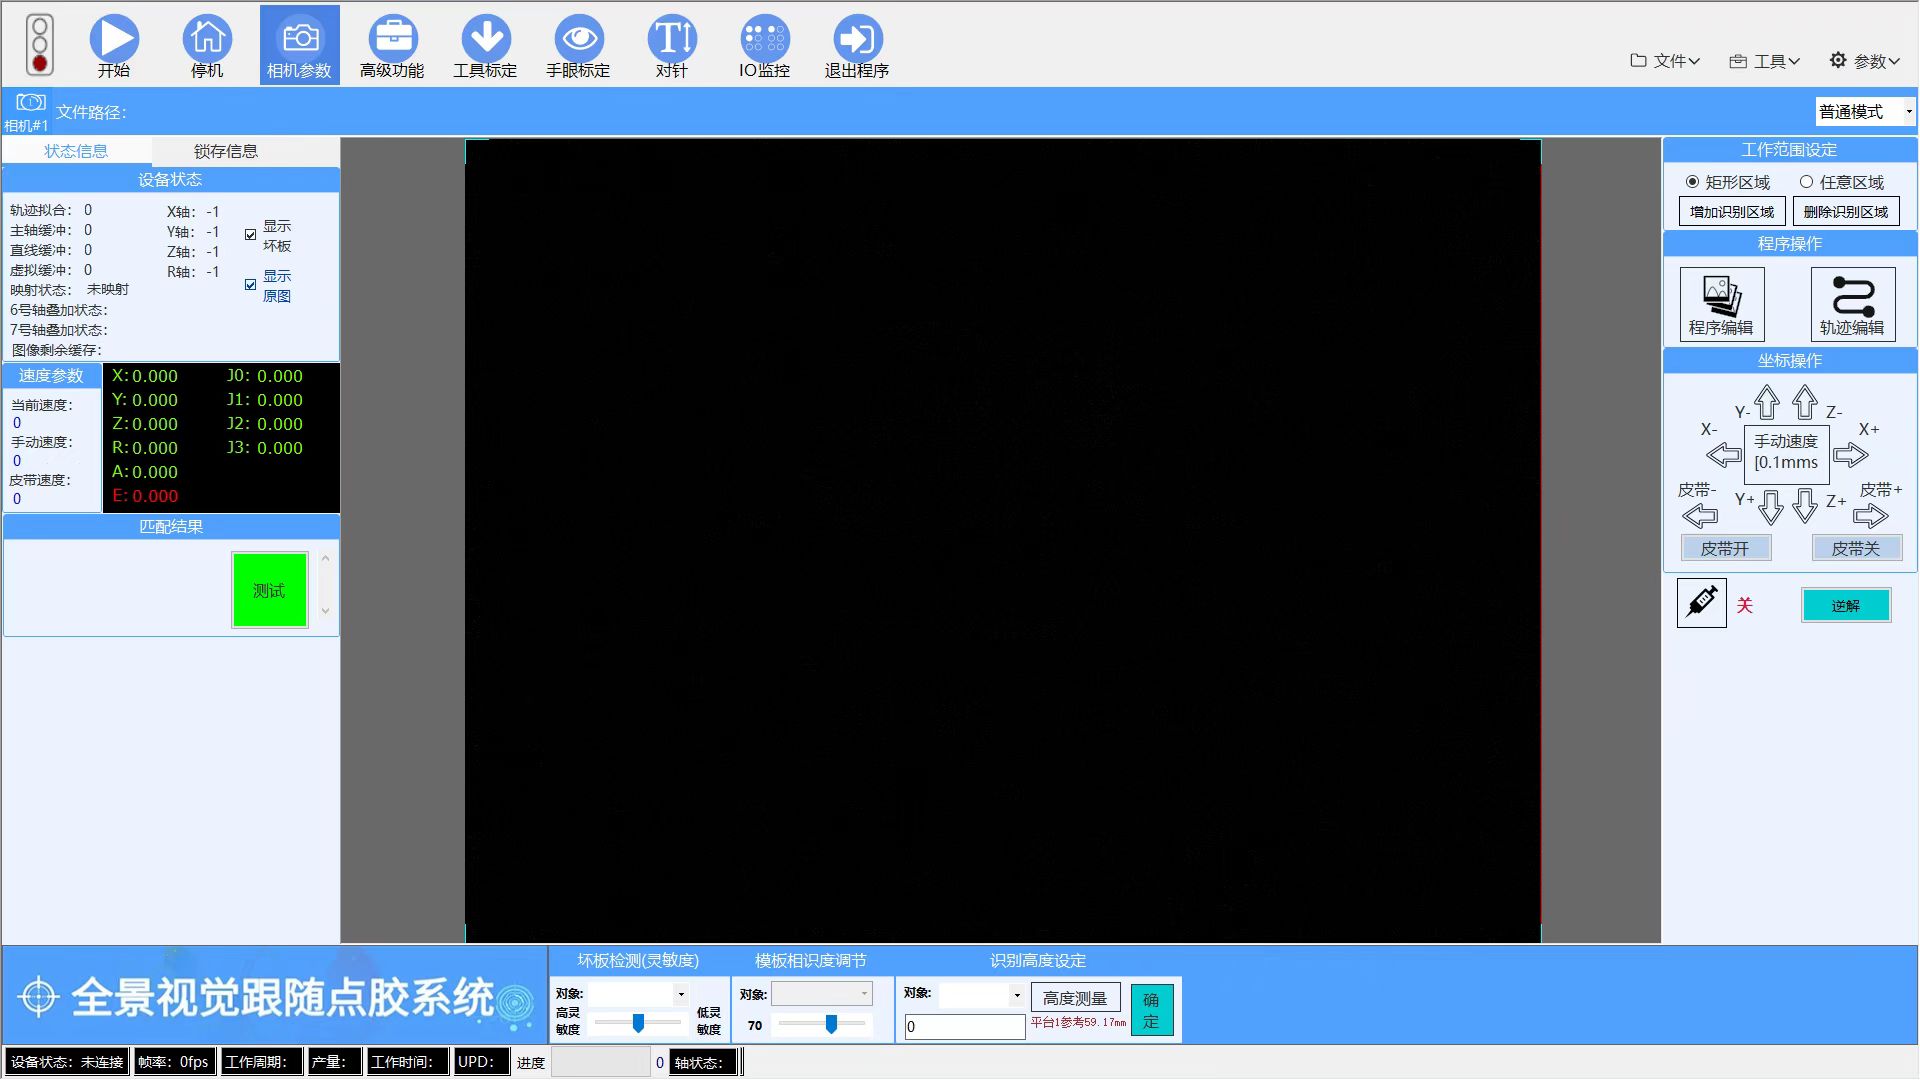Expand the 普通模式 mode dropdown
1920x1080 pixels.
1908,112
